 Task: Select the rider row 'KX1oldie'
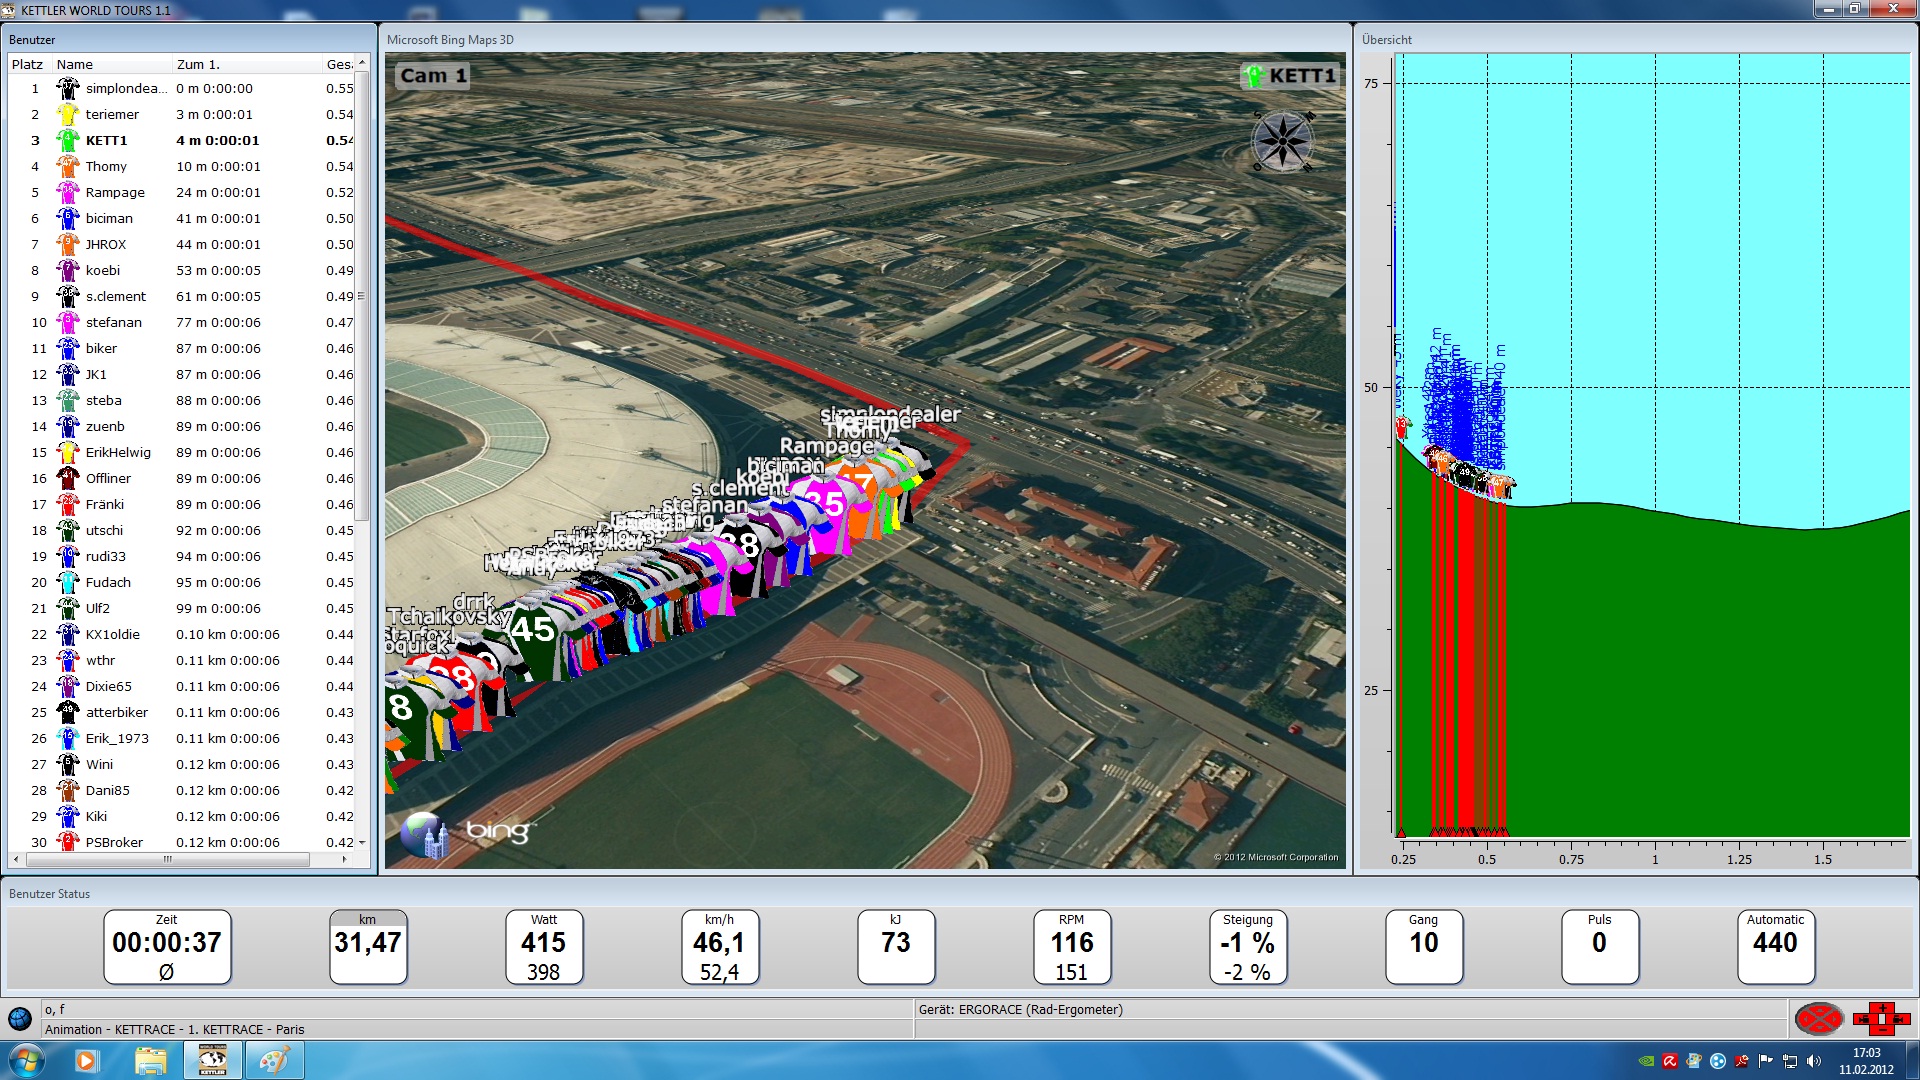pos(182,634)
